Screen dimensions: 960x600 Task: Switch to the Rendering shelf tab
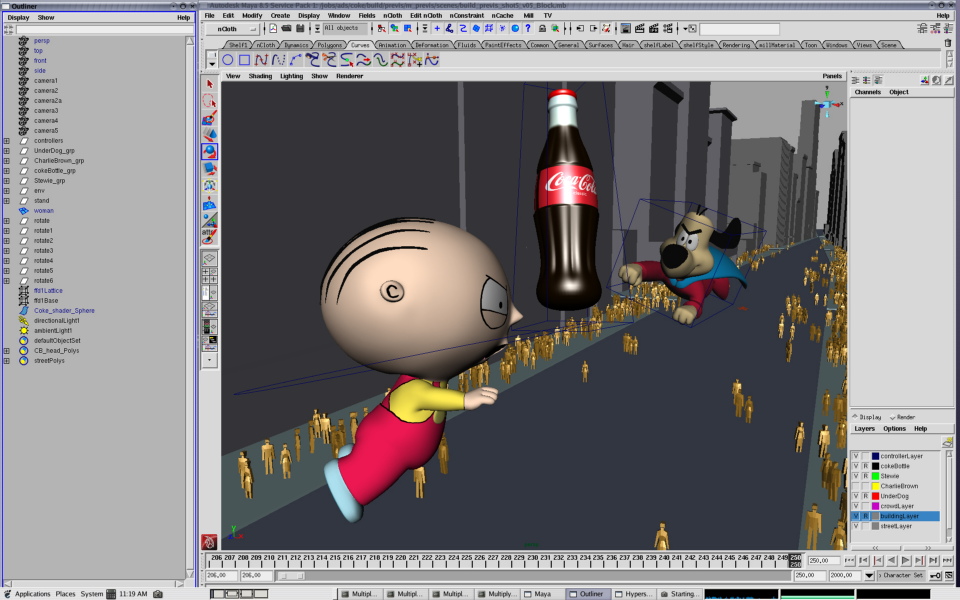tap(735, 45)
